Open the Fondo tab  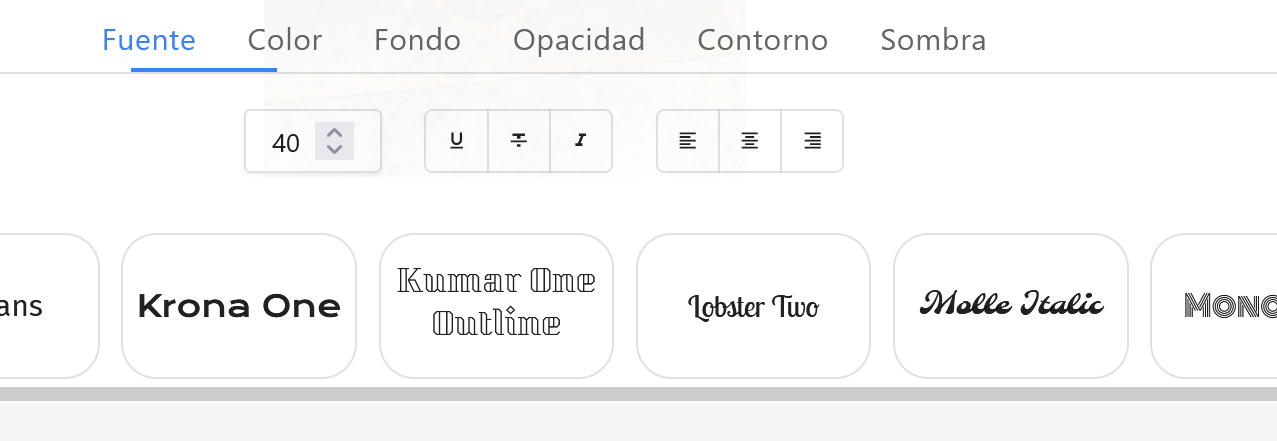coord(417,40)
